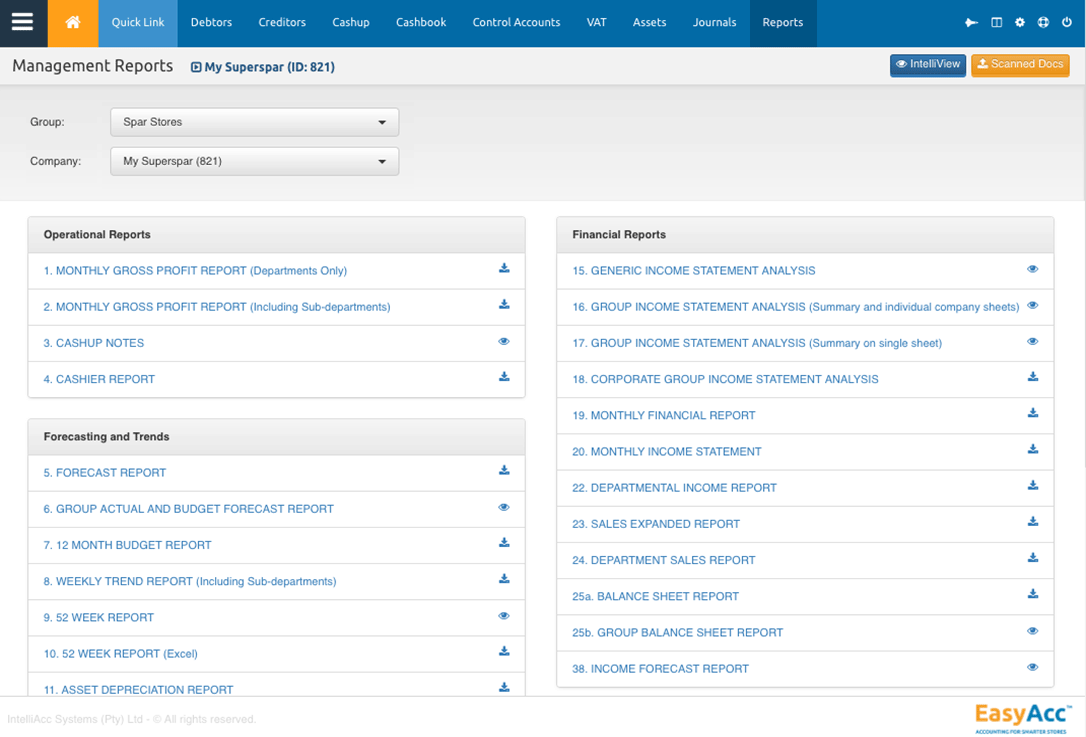Open the 23. SALES EXPANDED REPORT link
Viewport: 1086px width, 737px height.
pyautogui.click(x=656, y=524)
